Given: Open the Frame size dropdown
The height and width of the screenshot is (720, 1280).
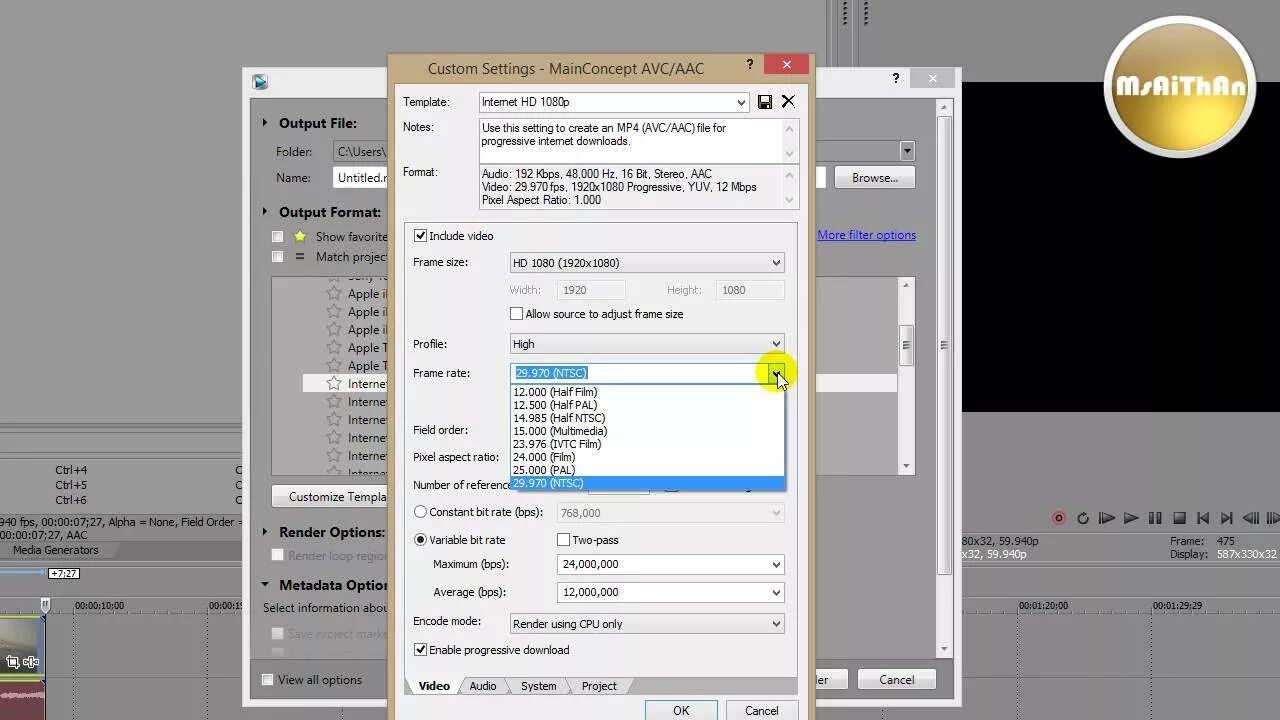Looking at the screenshot, I should (x=776, y=263).
